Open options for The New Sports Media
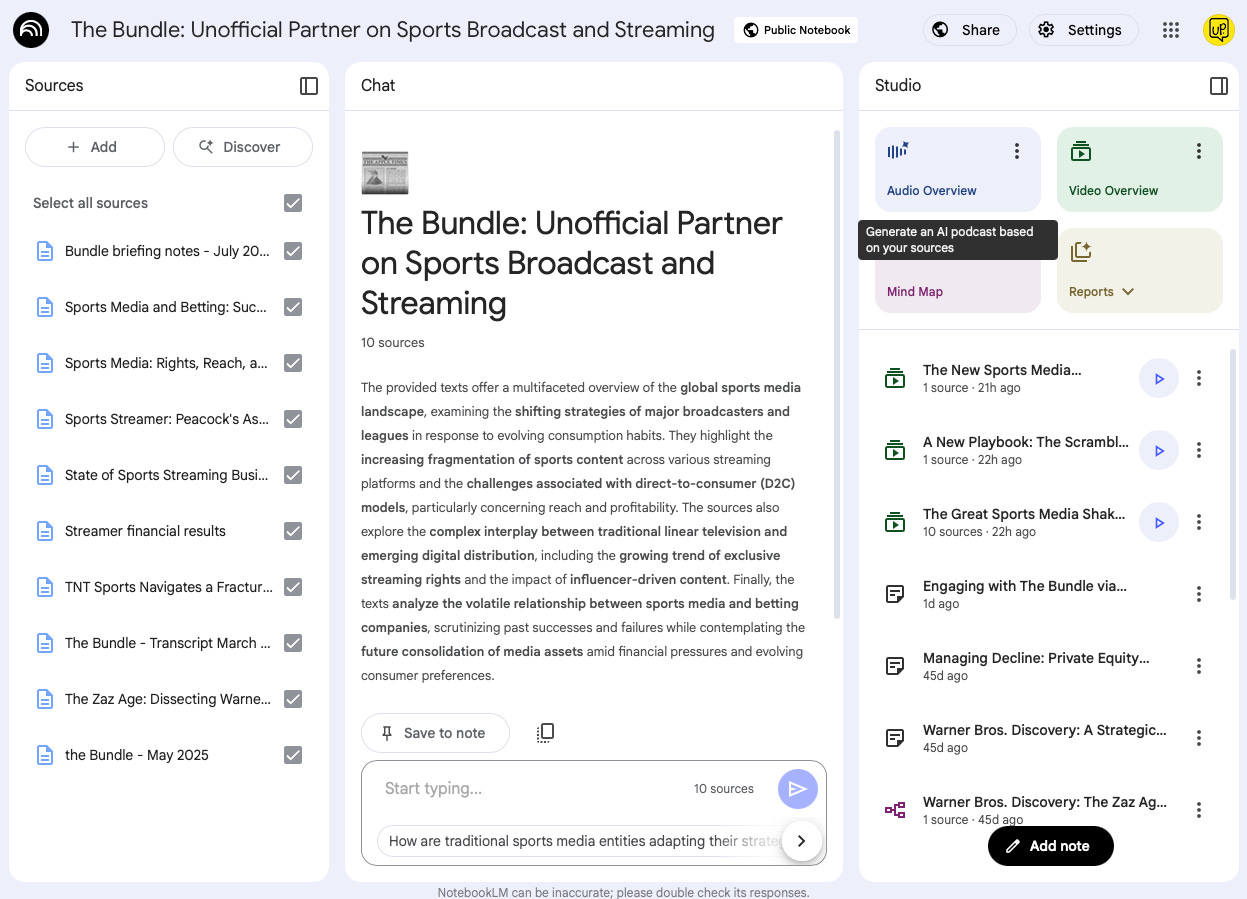Viewport: 1247px width, 899px height. pyautogui.click(x=1199, y=379)
